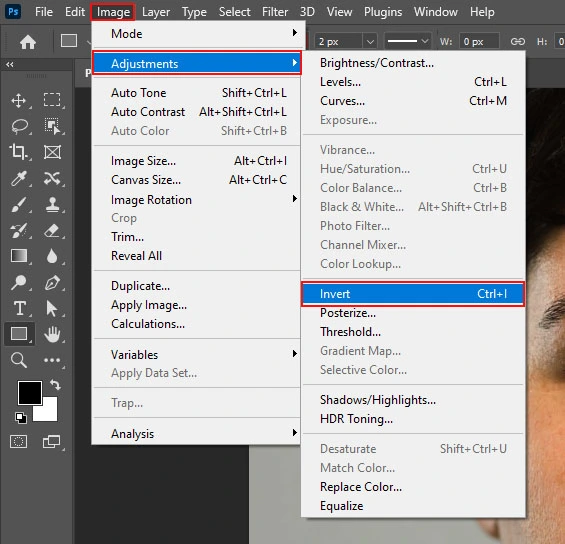Reset default foreground and background colors
Image resolution: width=565 pixels, height=544 pixels.
click(x=21, y=418)
